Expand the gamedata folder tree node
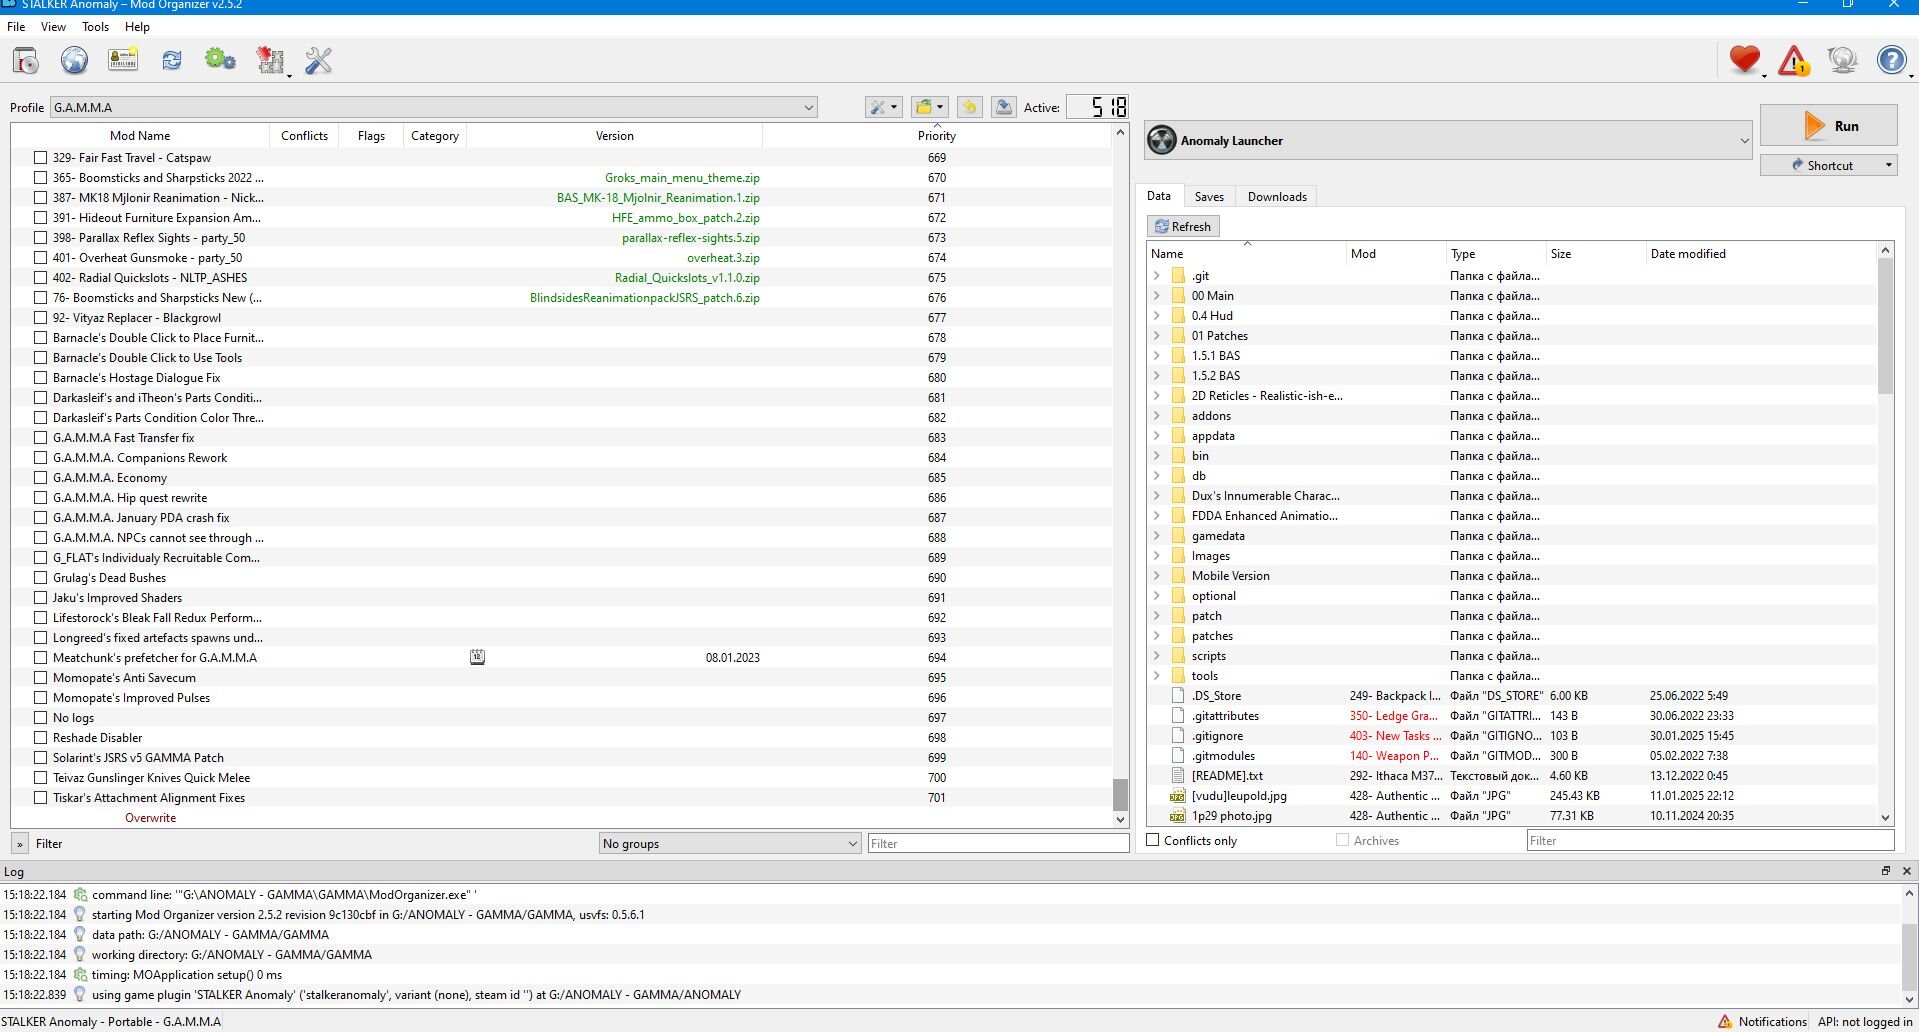 pos(1157,536)
